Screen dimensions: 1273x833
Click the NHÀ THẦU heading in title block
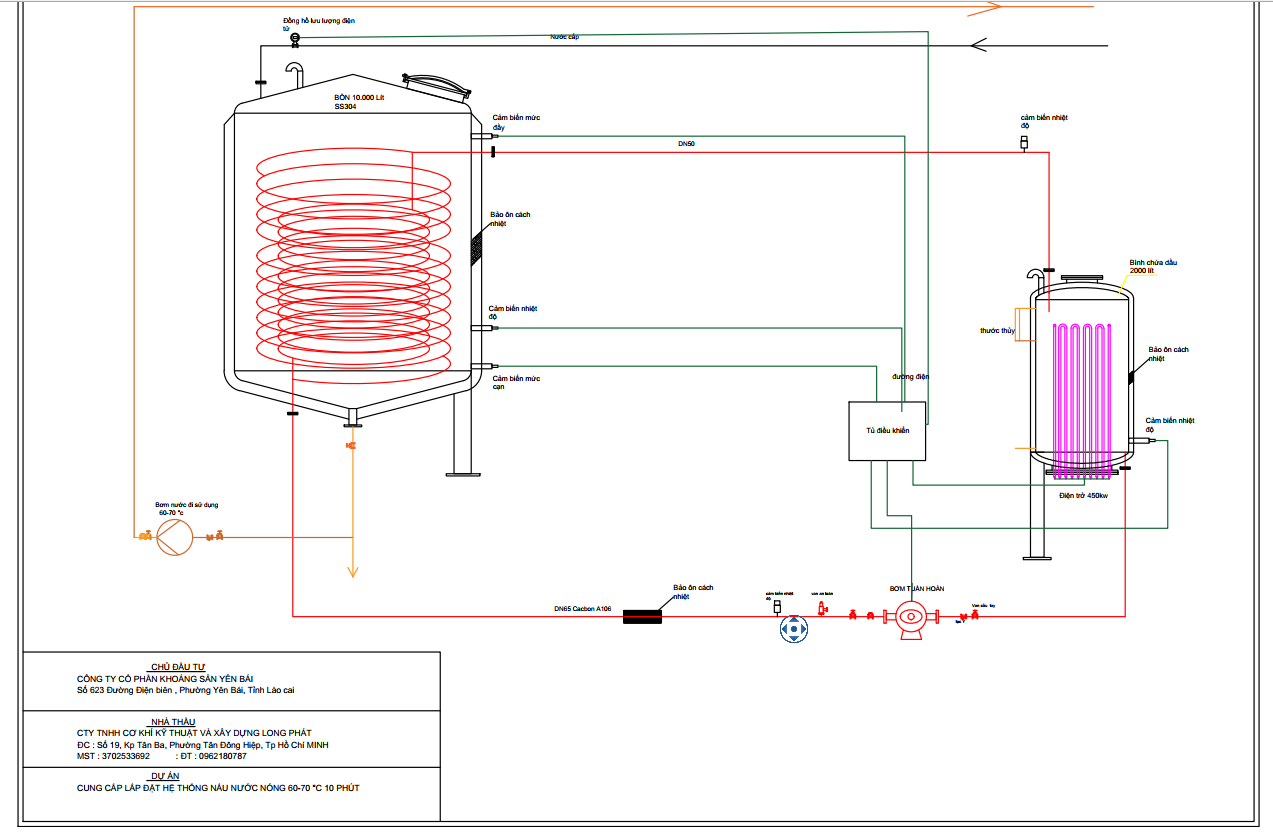coord(172,721)
